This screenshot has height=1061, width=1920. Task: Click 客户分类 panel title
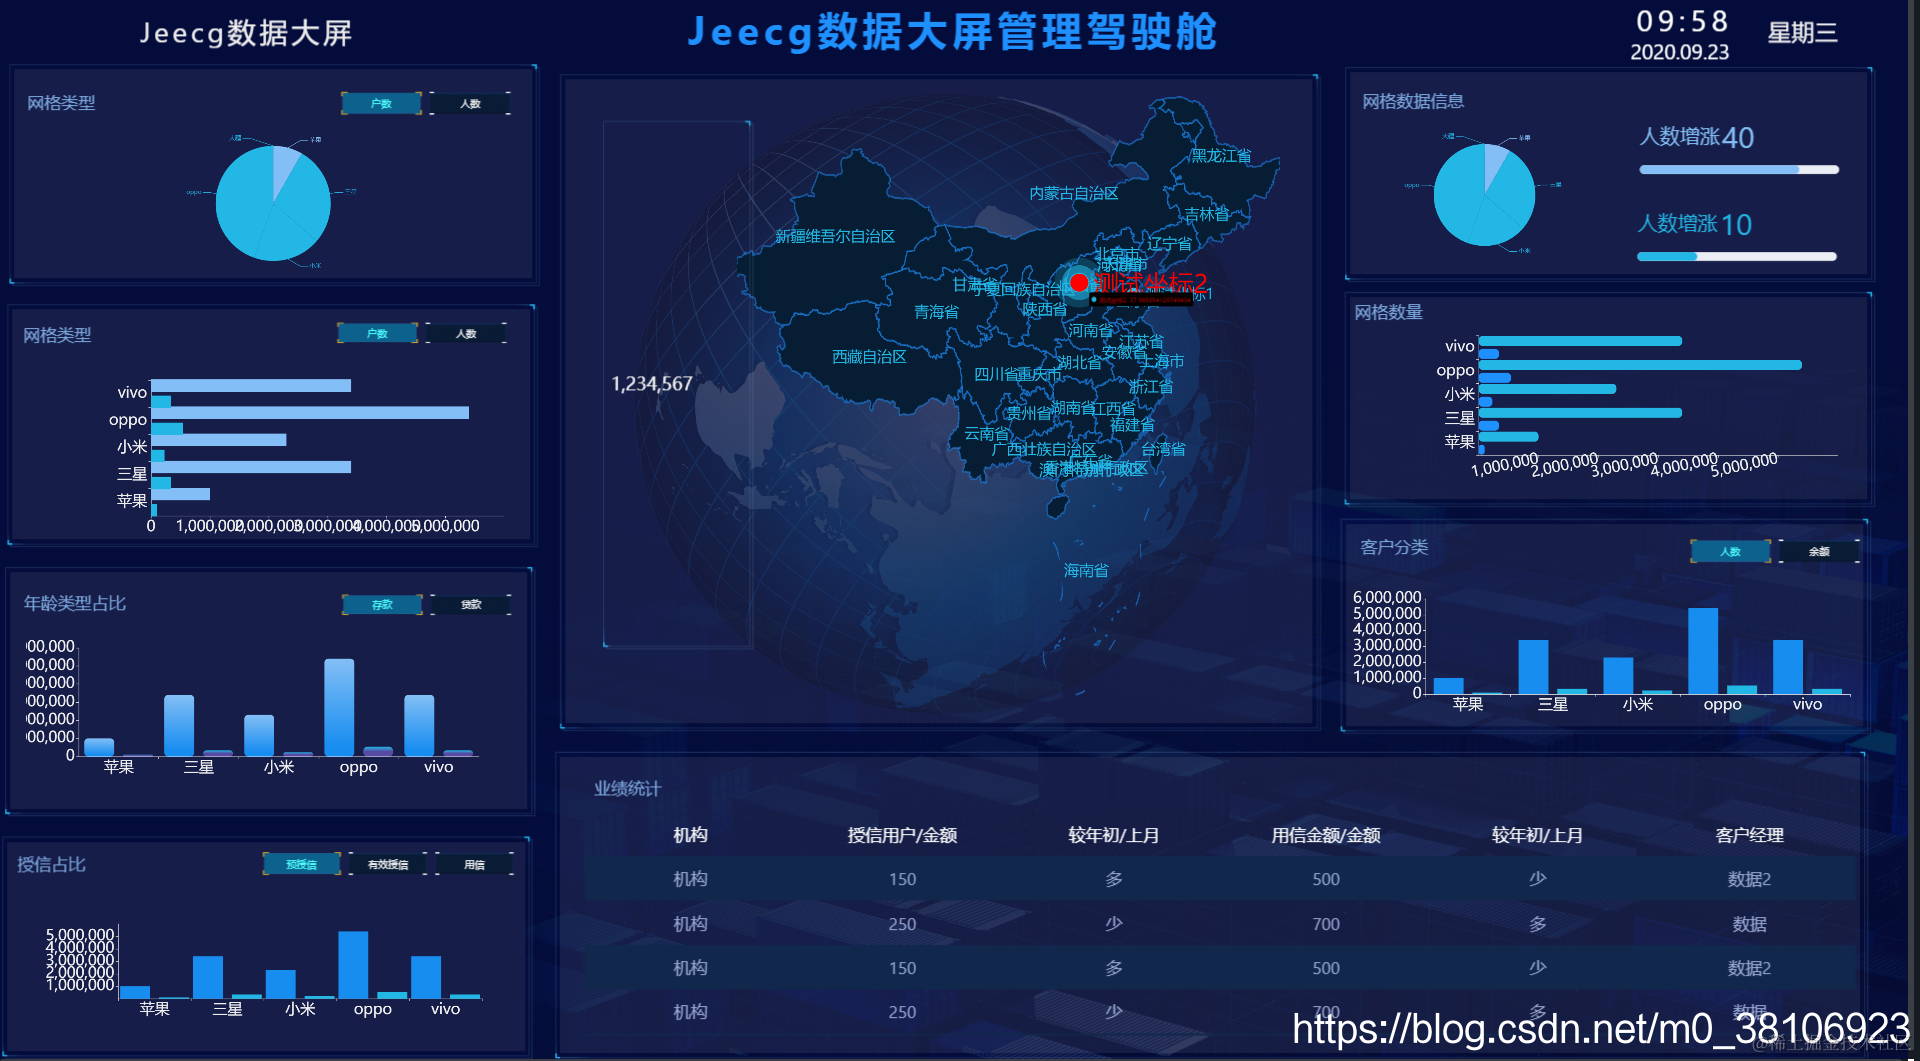[x=1394, y=547]
